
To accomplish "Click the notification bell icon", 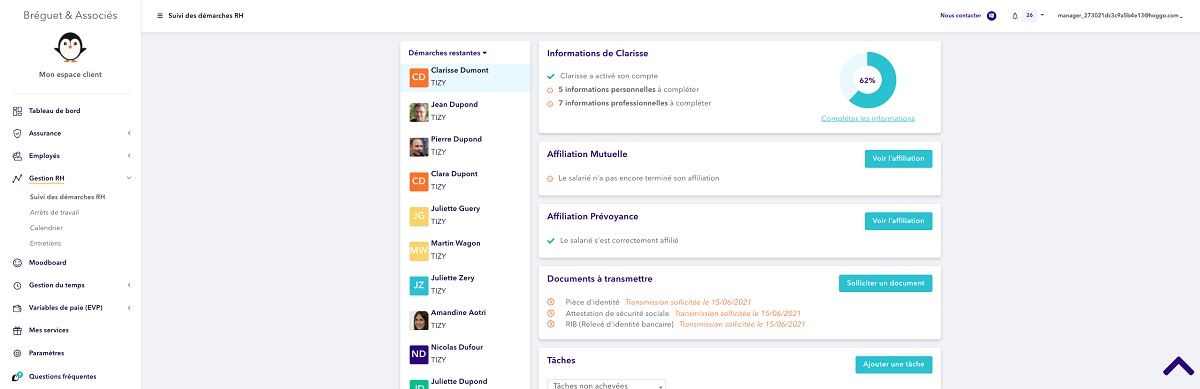I will pyautogui.click(x=1015, y=16).
